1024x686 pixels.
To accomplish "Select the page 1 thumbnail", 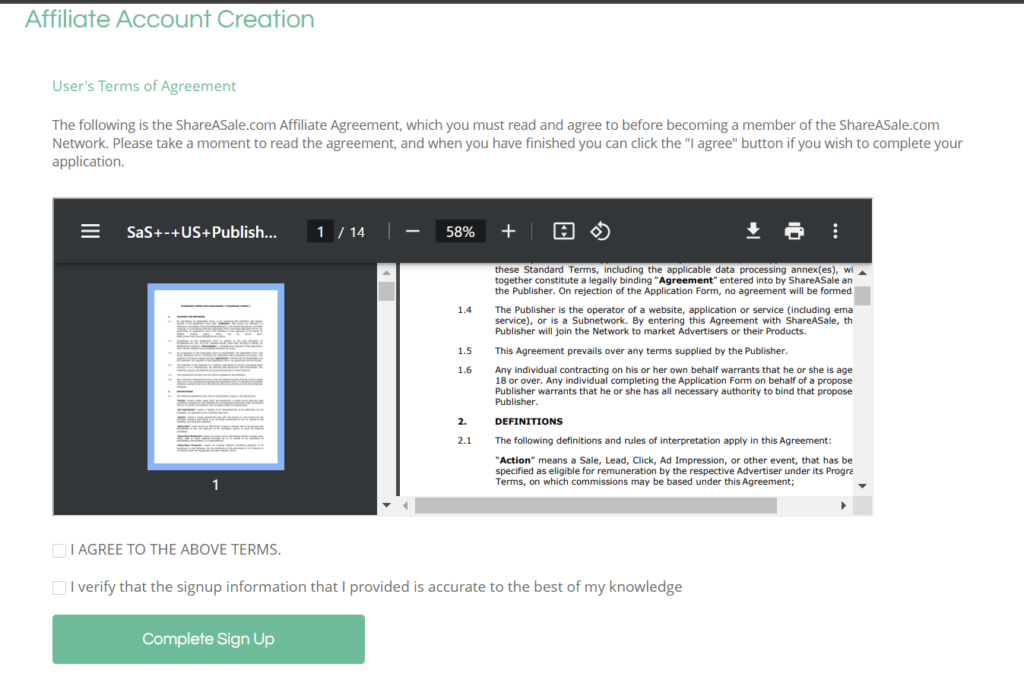I will coord(216,376).
